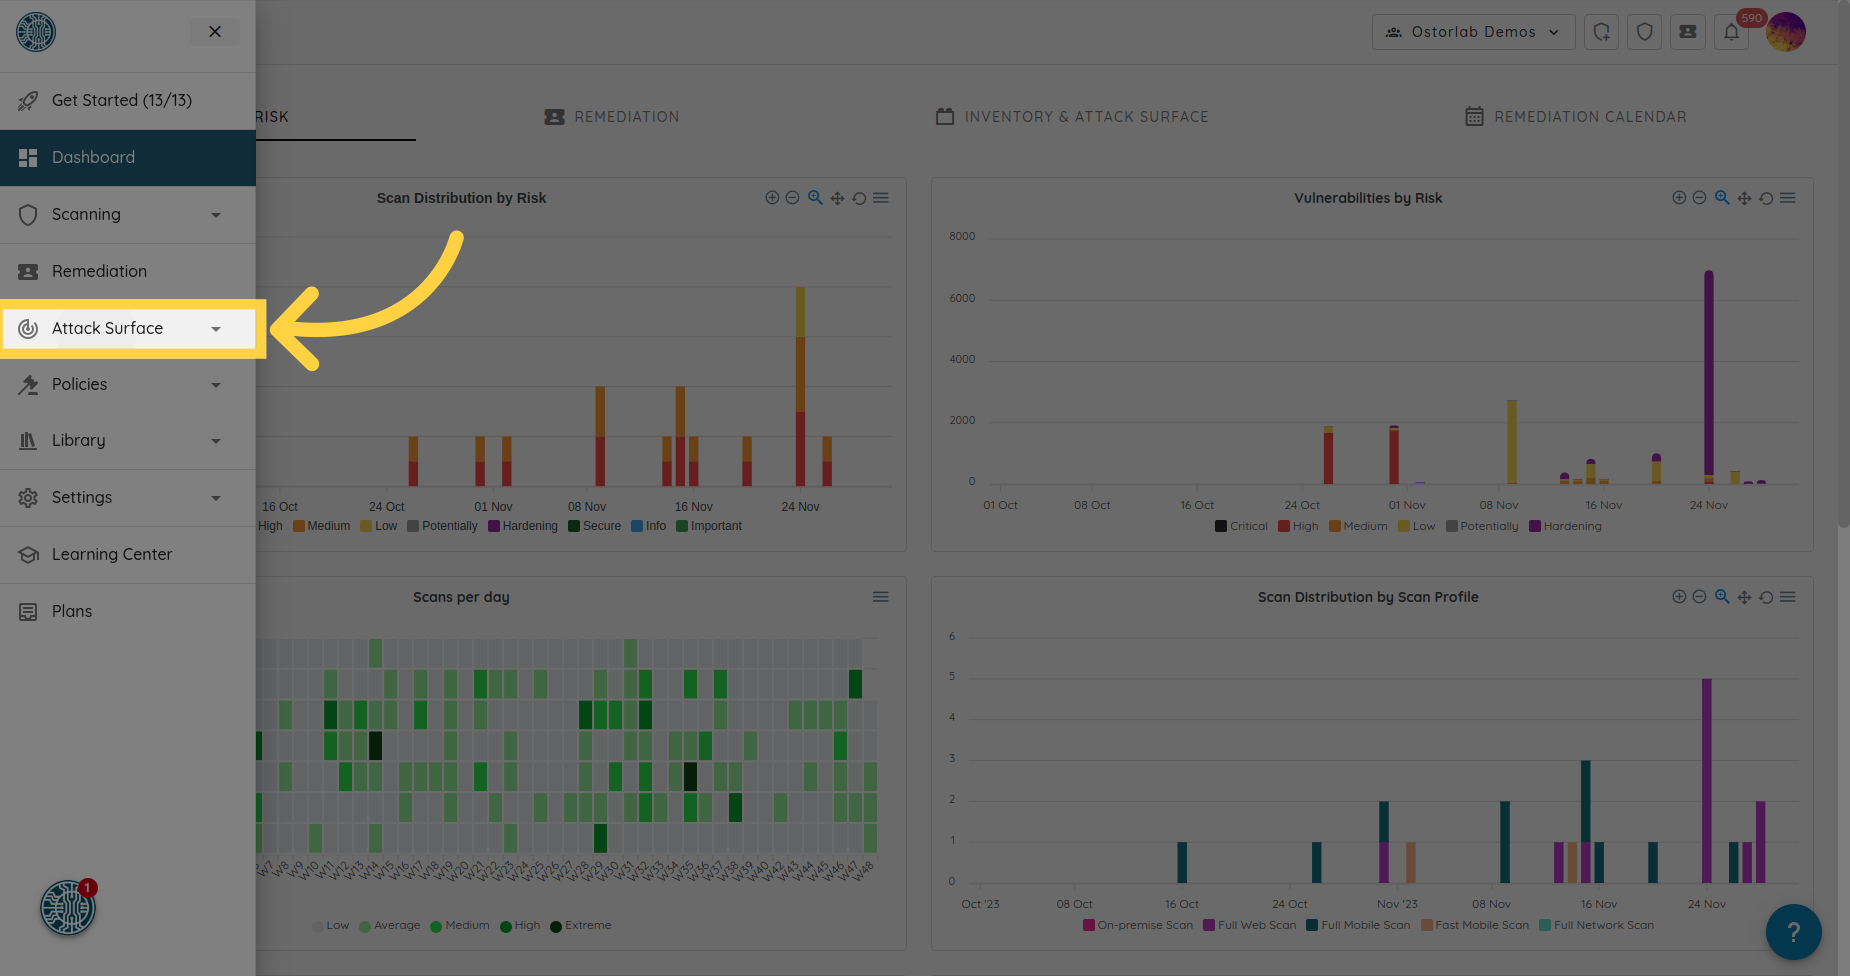Image resolution: width=1850 pixels, height=976 pixels.
Task: Open notifications bell with 590 badge
Action: [x=1731, y=32]
